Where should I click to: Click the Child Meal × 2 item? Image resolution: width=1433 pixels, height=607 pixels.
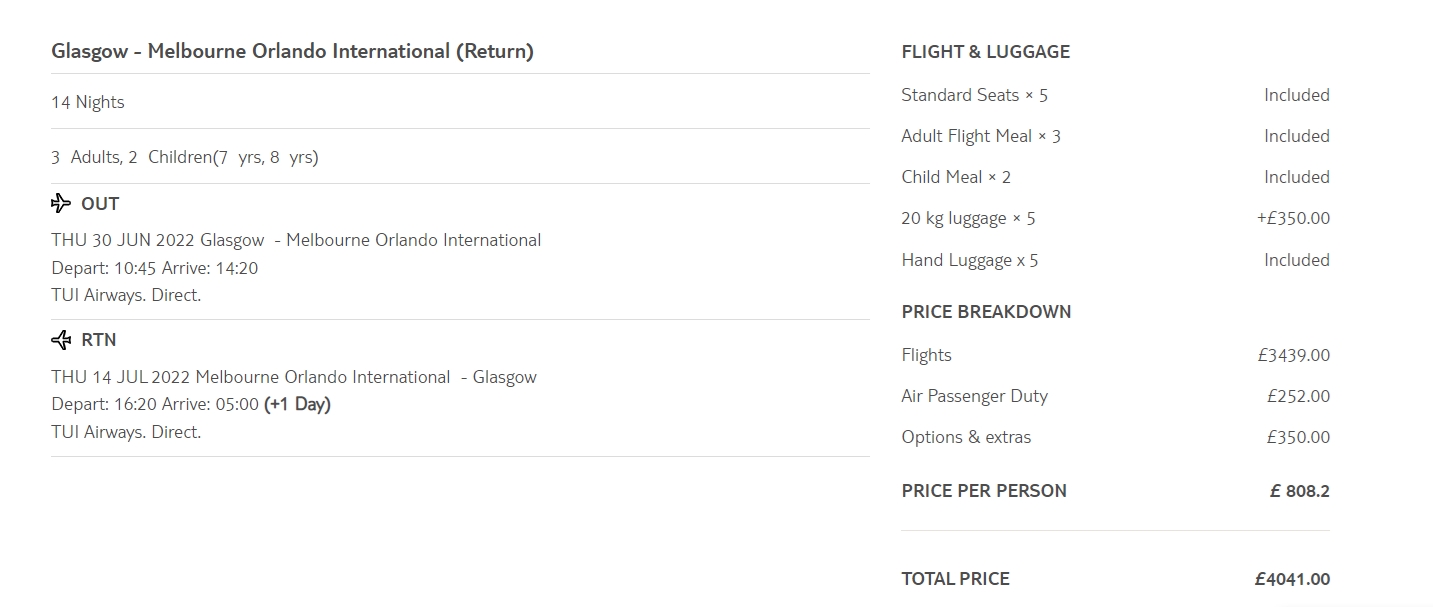[x=956, y=177]
